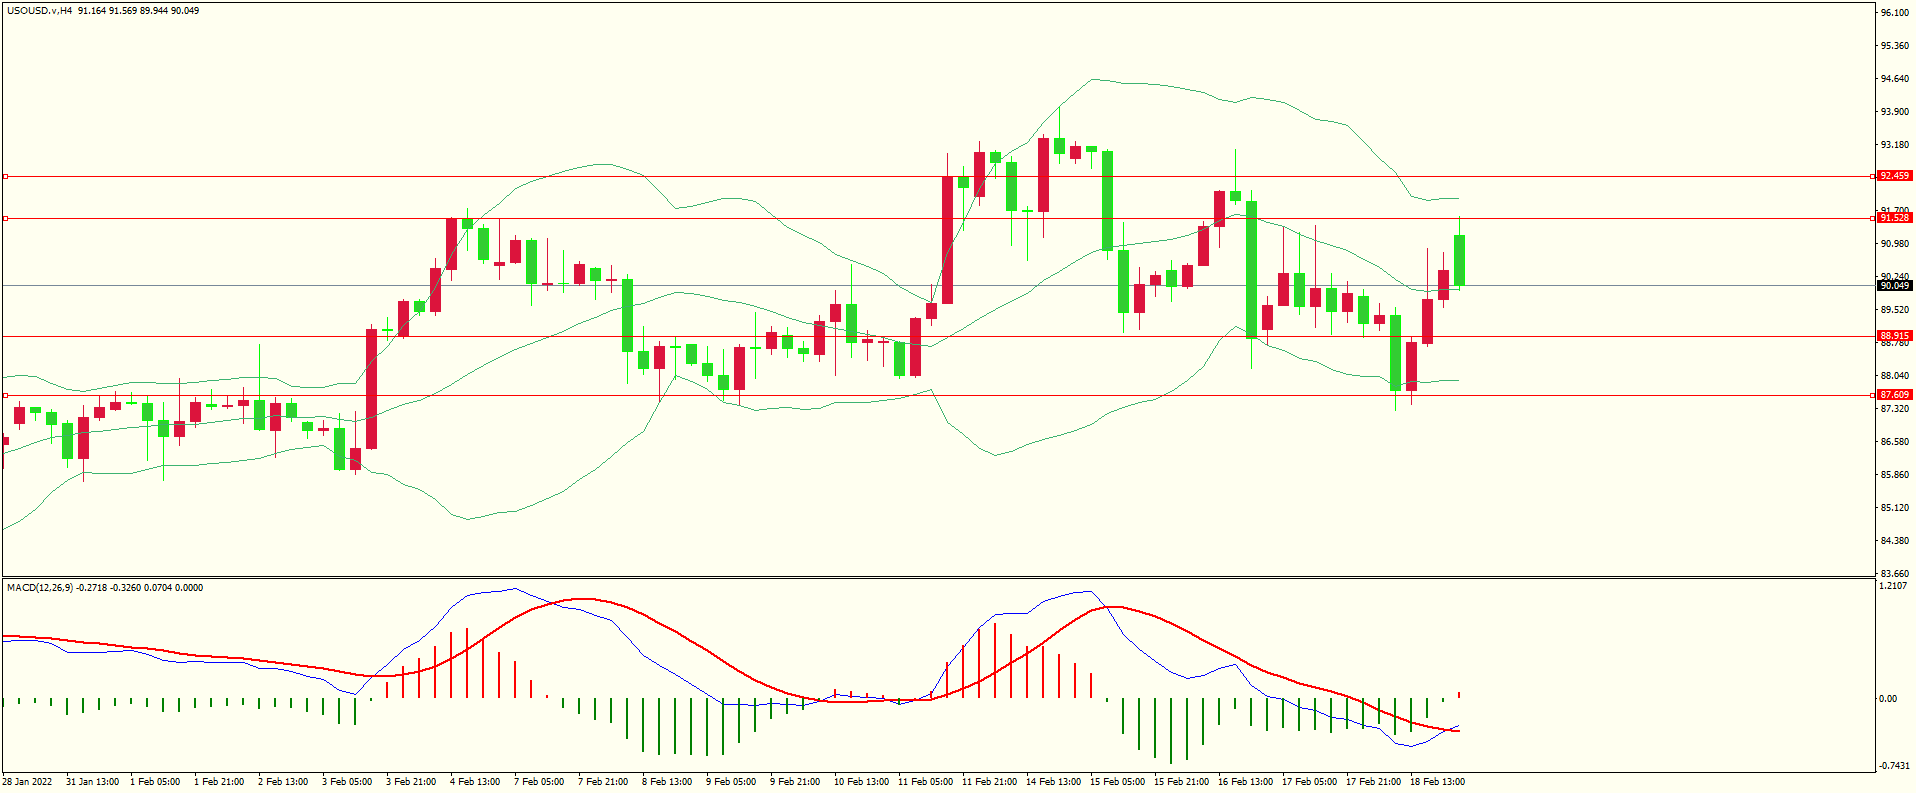This screenshot has height=793, width=1916.
Task: Click the 90.980 price scale label
Action: coord(1894,244)
